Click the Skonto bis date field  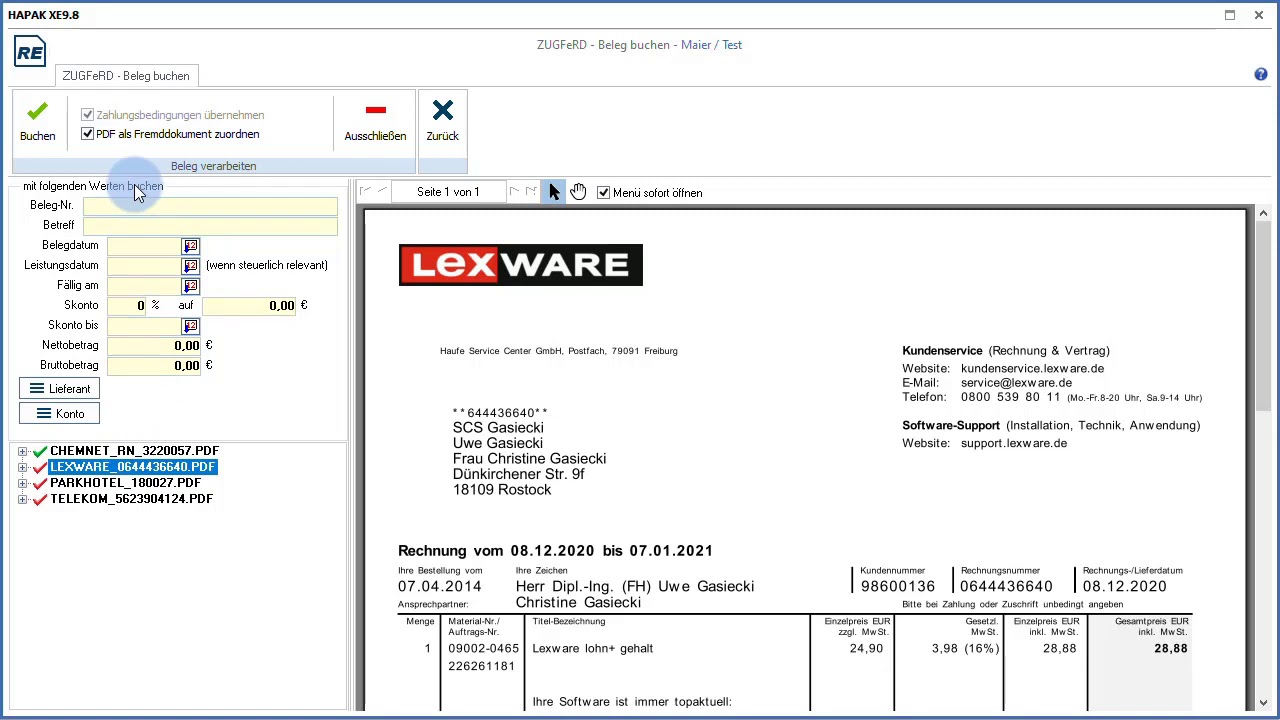pyautogui.click(x=144, y=326)
